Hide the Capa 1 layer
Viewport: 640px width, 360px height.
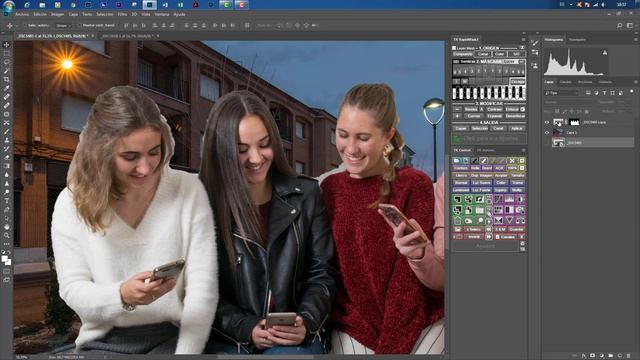pos(547,132)
